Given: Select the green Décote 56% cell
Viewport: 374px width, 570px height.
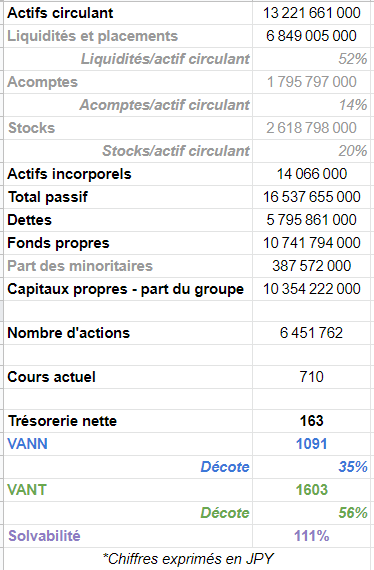Looking at the screenshot, I should 311,513.
